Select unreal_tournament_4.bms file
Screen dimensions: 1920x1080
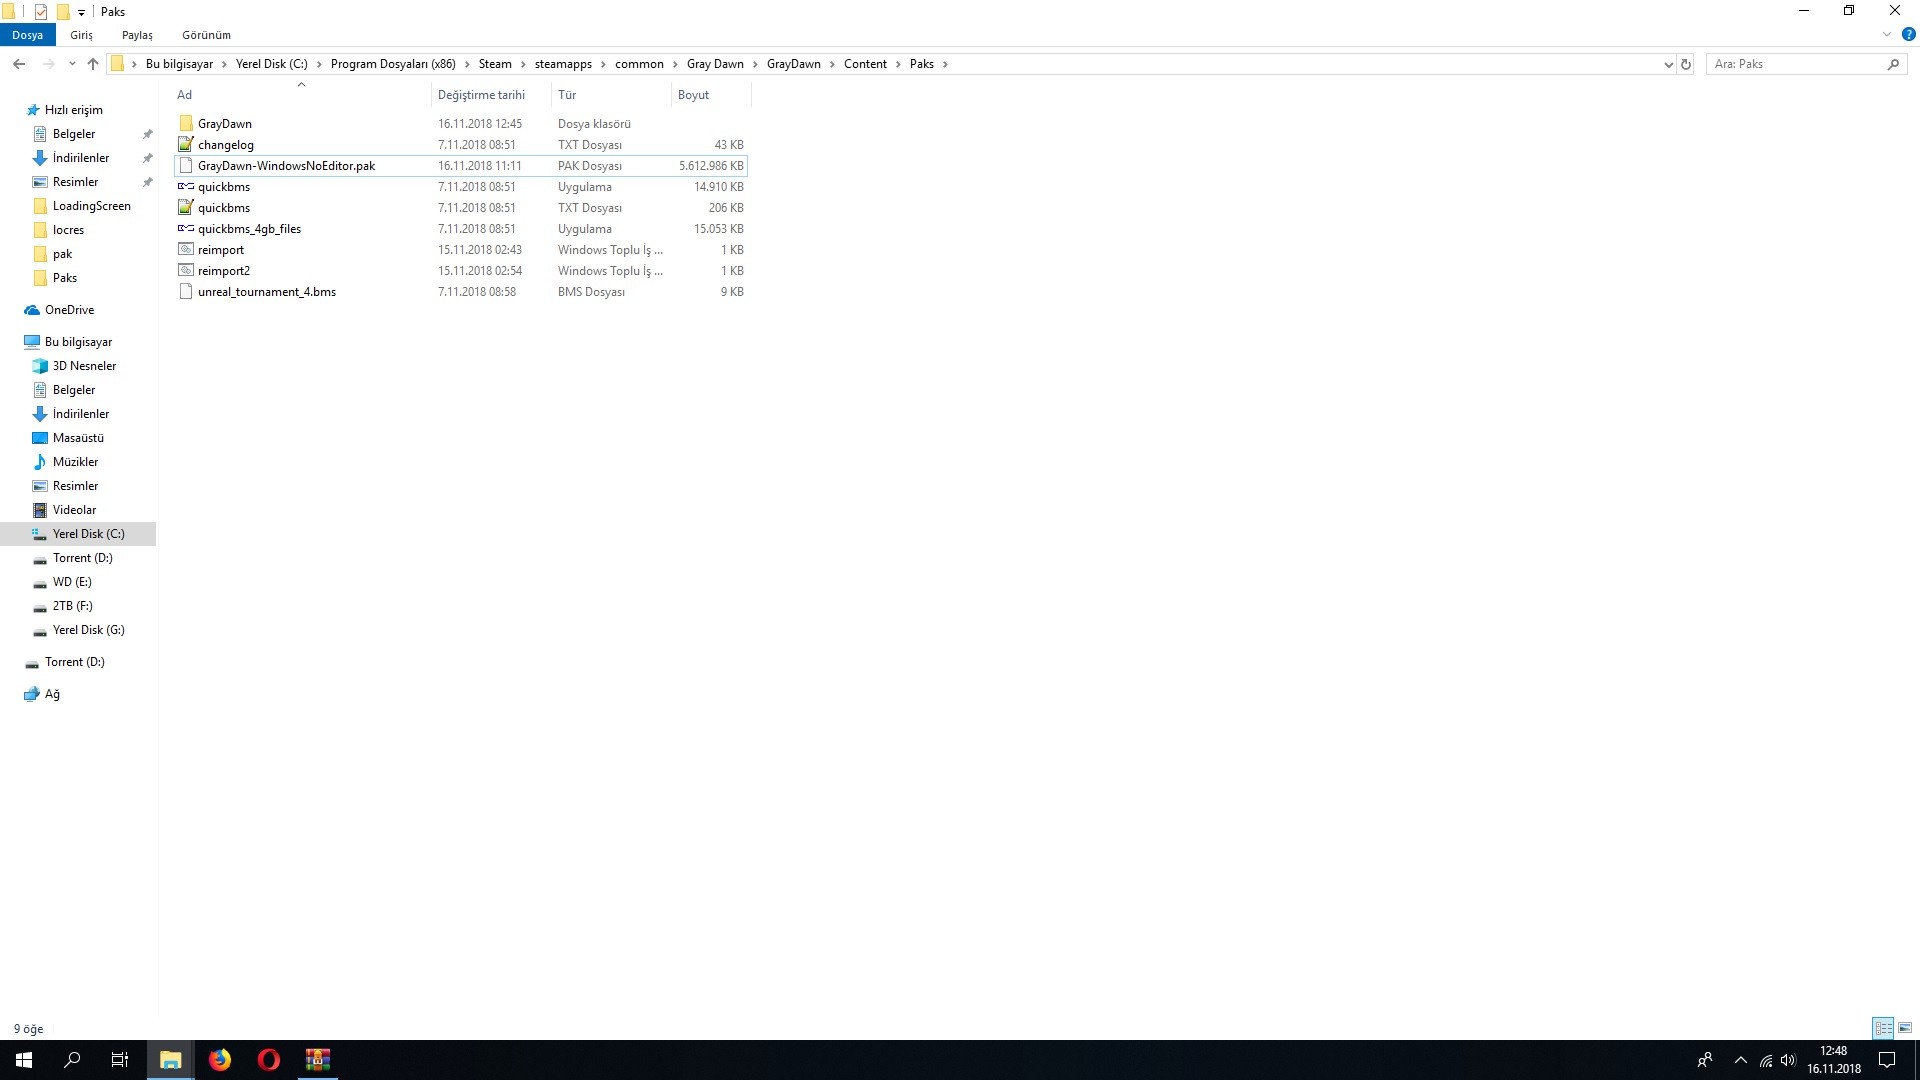[267, 292]
